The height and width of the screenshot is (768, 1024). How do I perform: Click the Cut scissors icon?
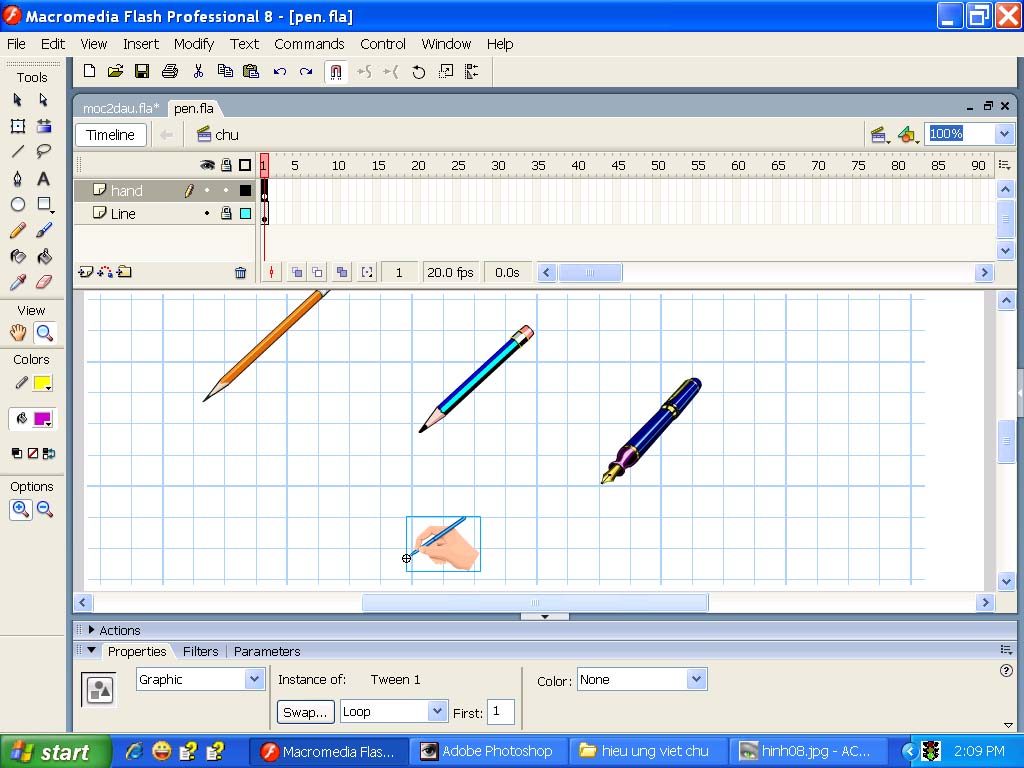(x=199, y=71)
